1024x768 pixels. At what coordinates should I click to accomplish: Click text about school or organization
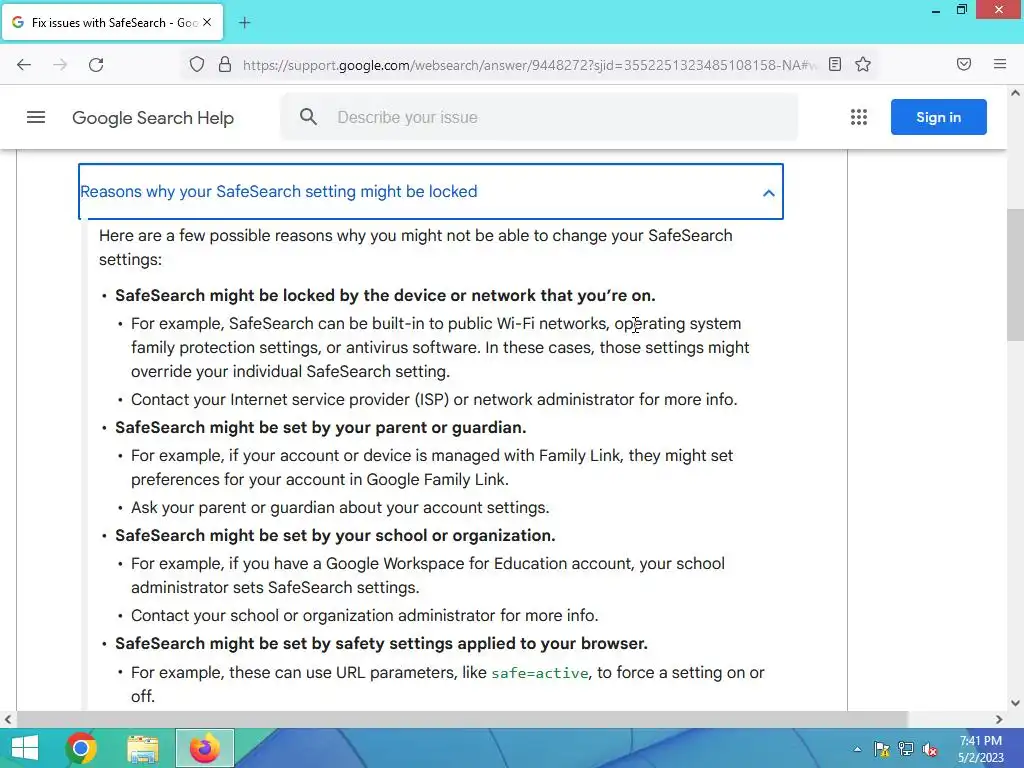tap(335, 536)
